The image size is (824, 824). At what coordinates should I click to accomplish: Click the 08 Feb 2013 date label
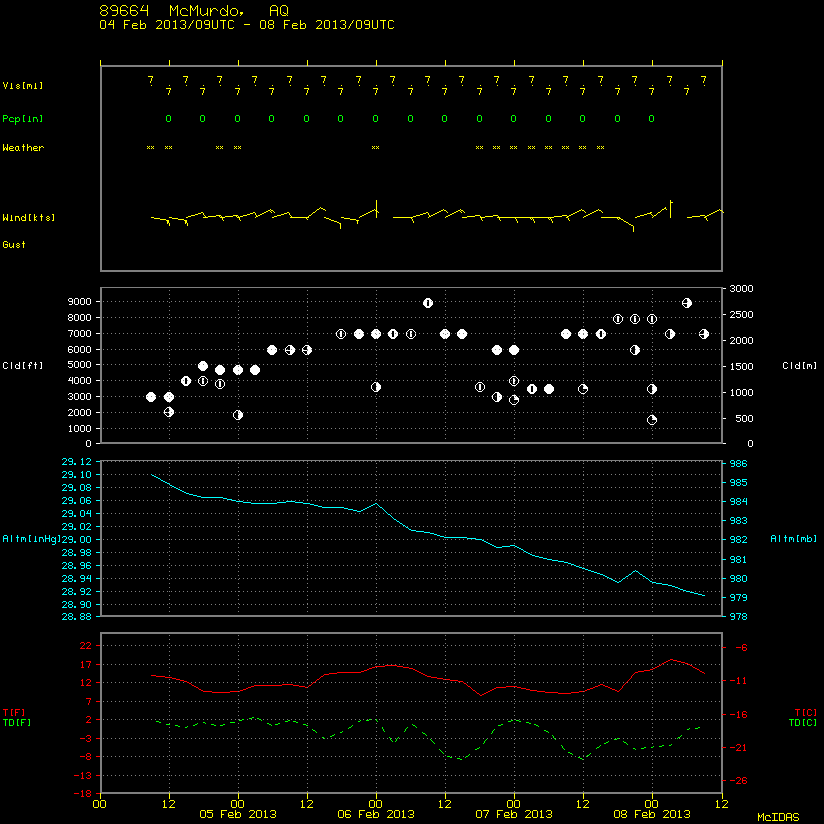[652, 814]
